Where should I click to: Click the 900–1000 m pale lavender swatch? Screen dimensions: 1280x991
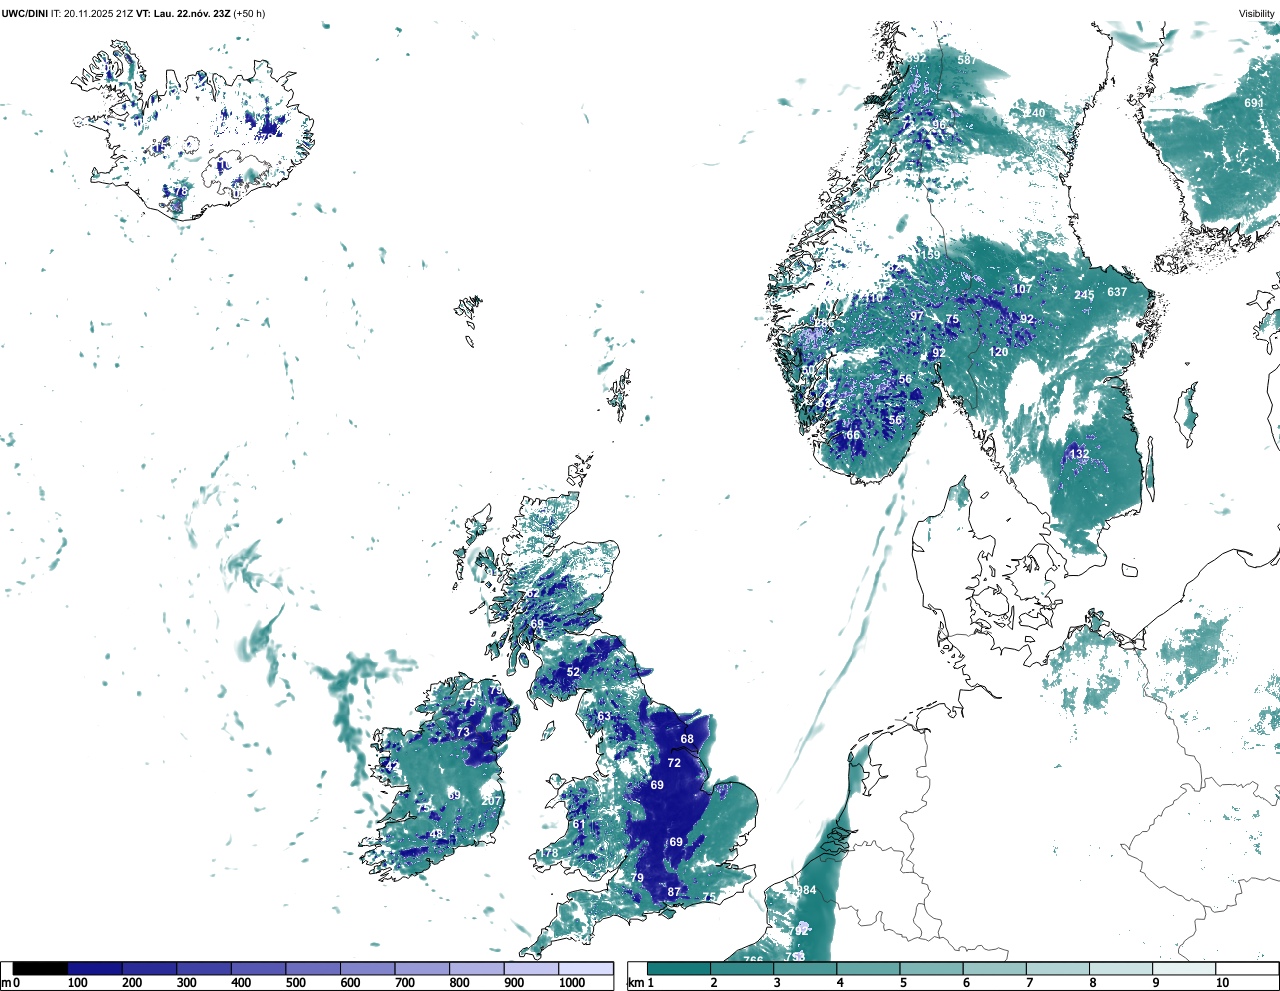click(x=531, y=969)
